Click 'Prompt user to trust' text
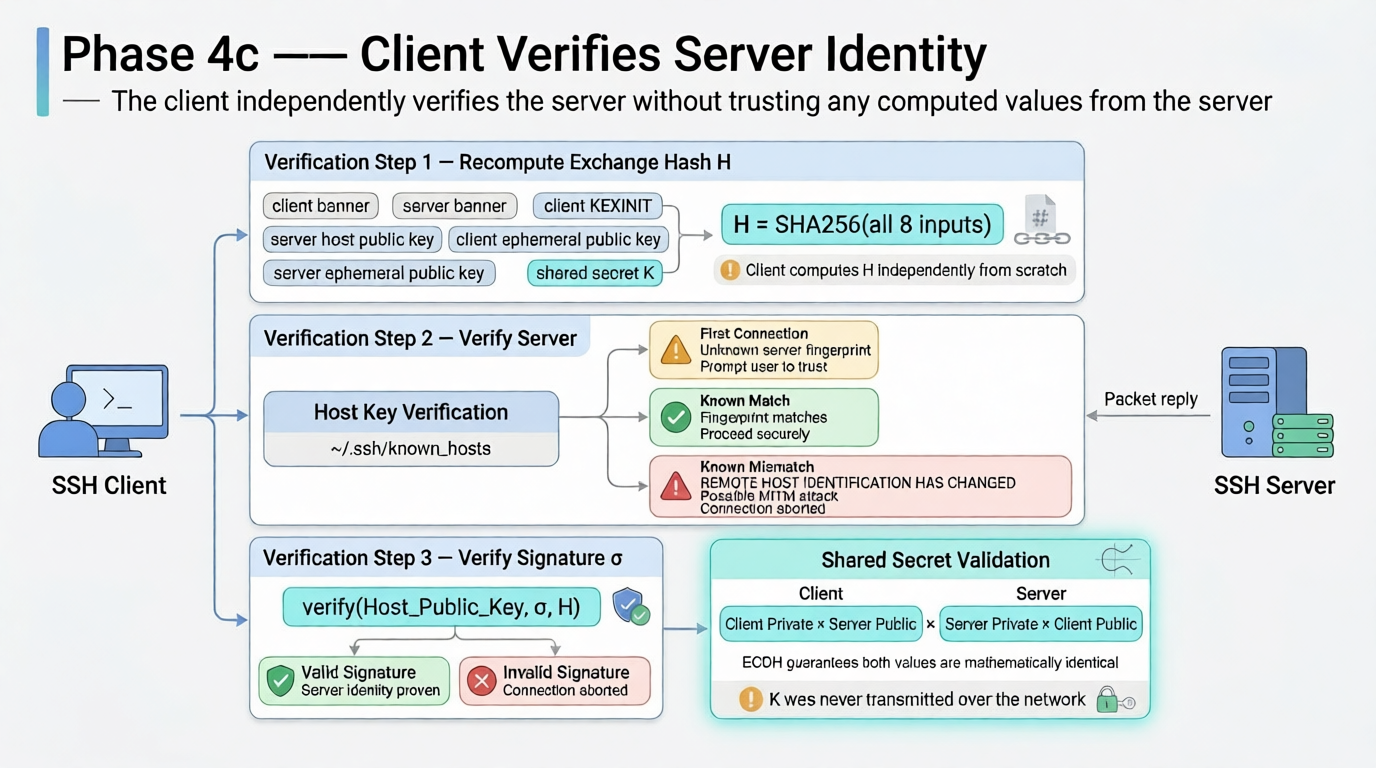The width and height of the screenshot is (1376, 768). click(764, 367)
